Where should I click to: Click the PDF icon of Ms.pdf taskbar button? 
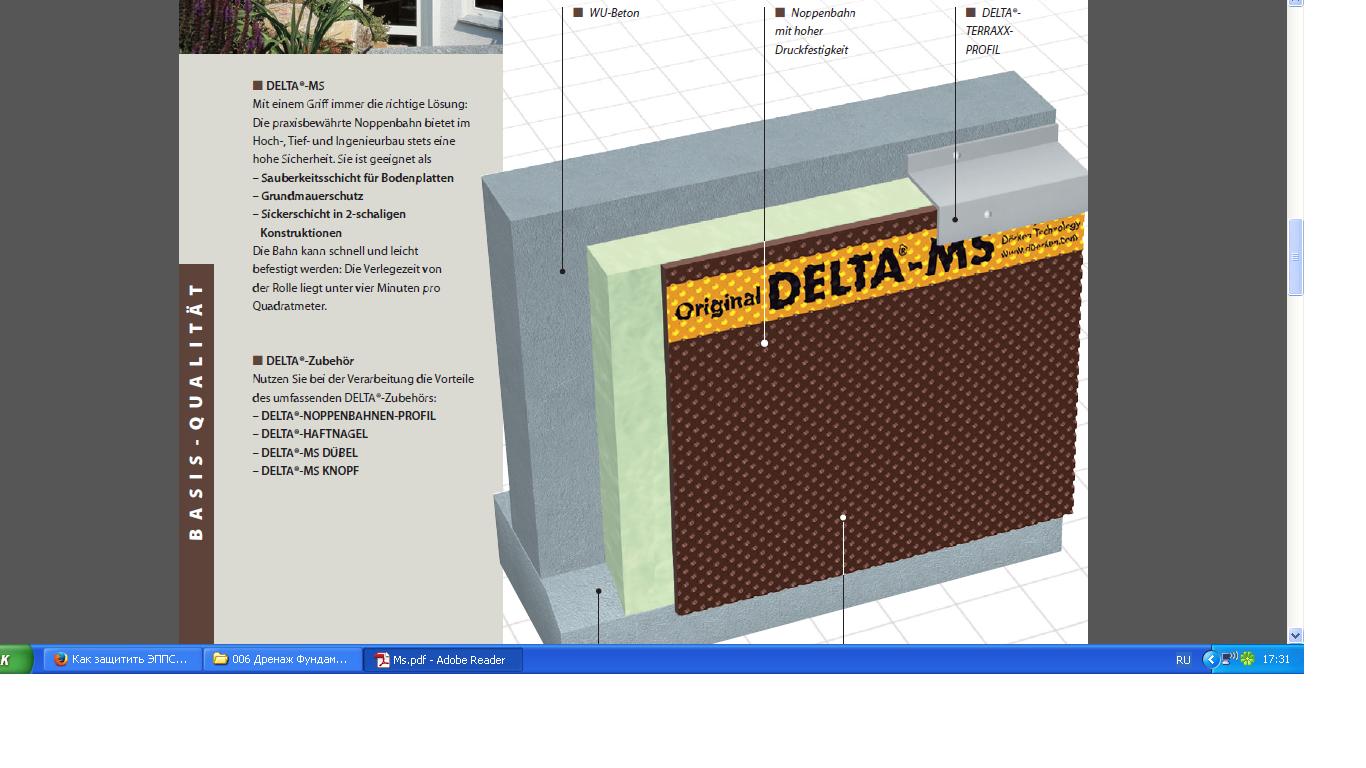click(382, 660)
